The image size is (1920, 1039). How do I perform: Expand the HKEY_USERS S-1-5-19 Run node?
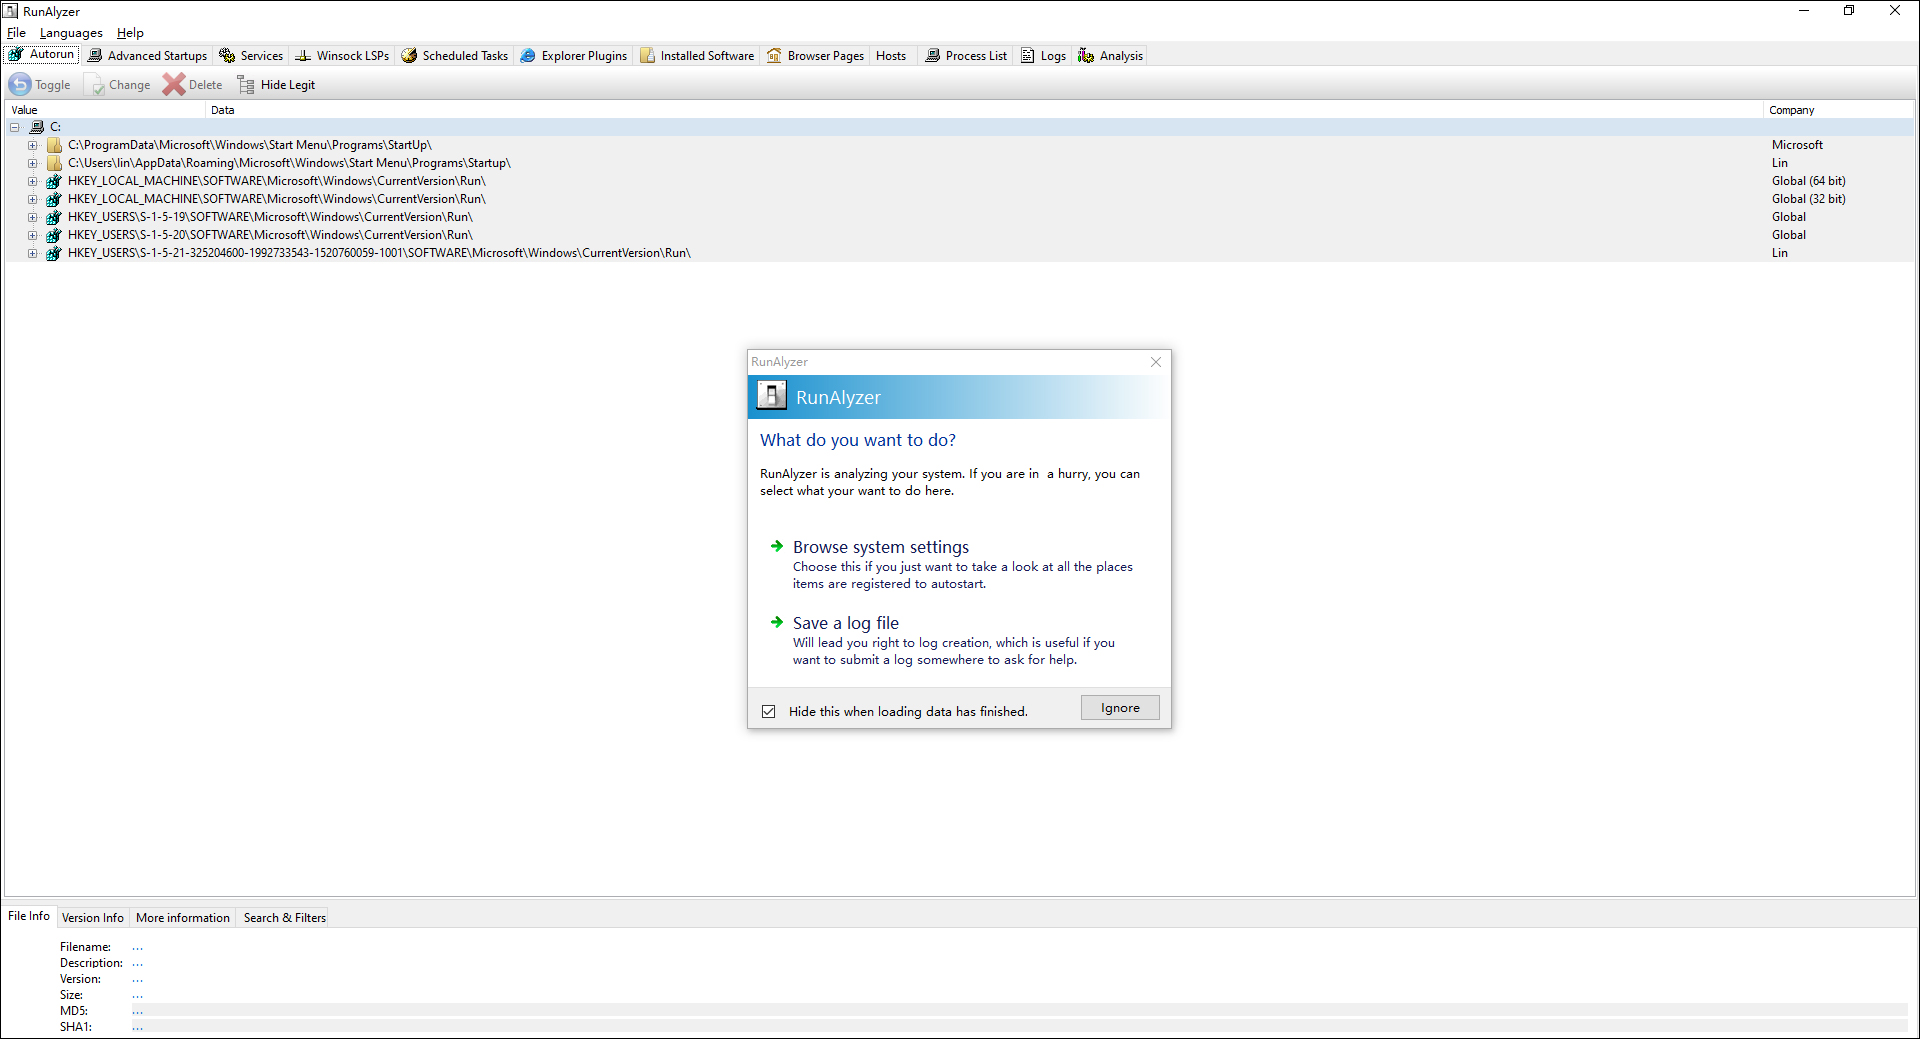pyautogui.click(x=33, y=217)
